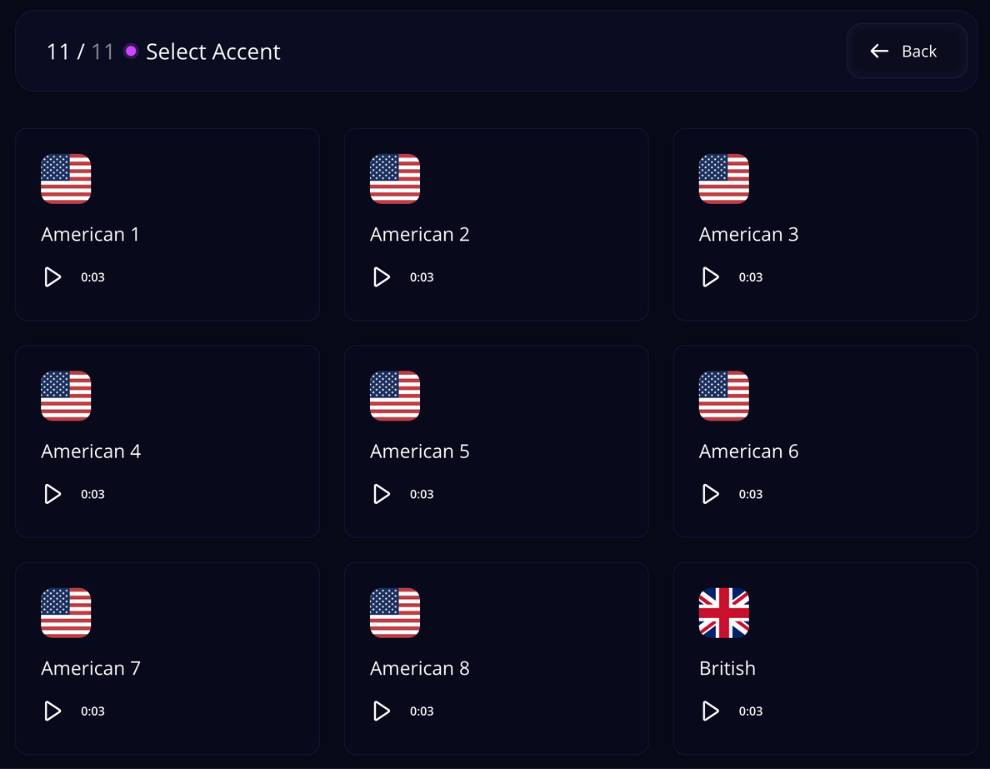Image resolution: width=990 pixels, height=769 pixels.
Task: Play the American 1 voice preview
Action: (53, 277)
